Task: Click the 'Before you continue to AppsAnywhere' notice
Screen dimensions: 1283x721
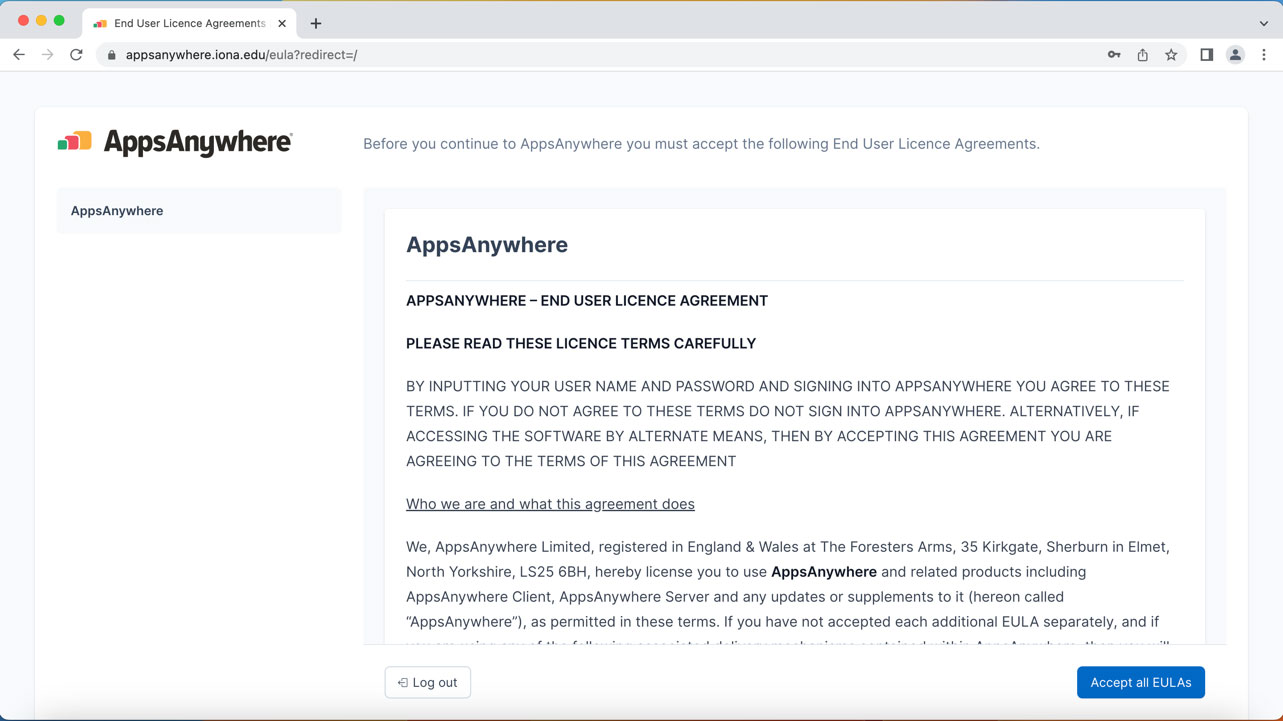Action: click(x=701, y=144)
